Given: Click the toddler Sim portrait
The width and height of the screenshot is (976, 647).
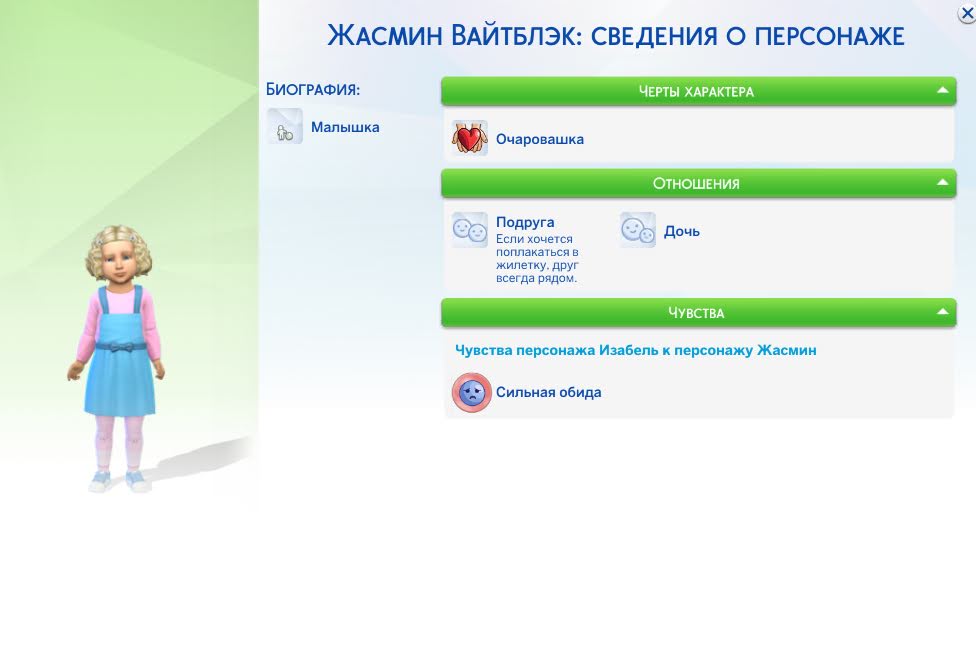Looking at the screenshot, I should click(x=118, y=358).
